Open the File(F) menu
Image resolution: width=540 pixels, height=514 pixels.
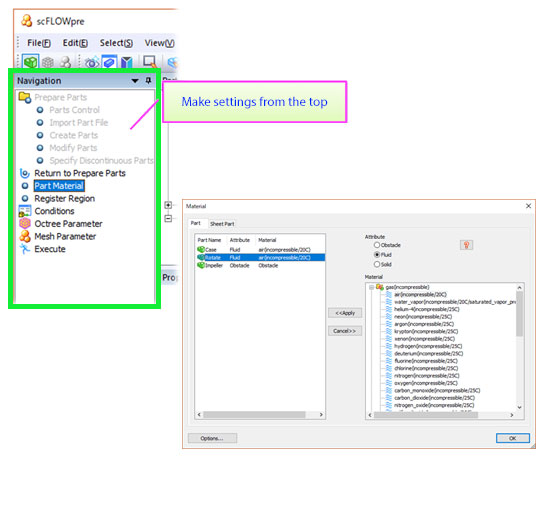click(x=39, y=43)
